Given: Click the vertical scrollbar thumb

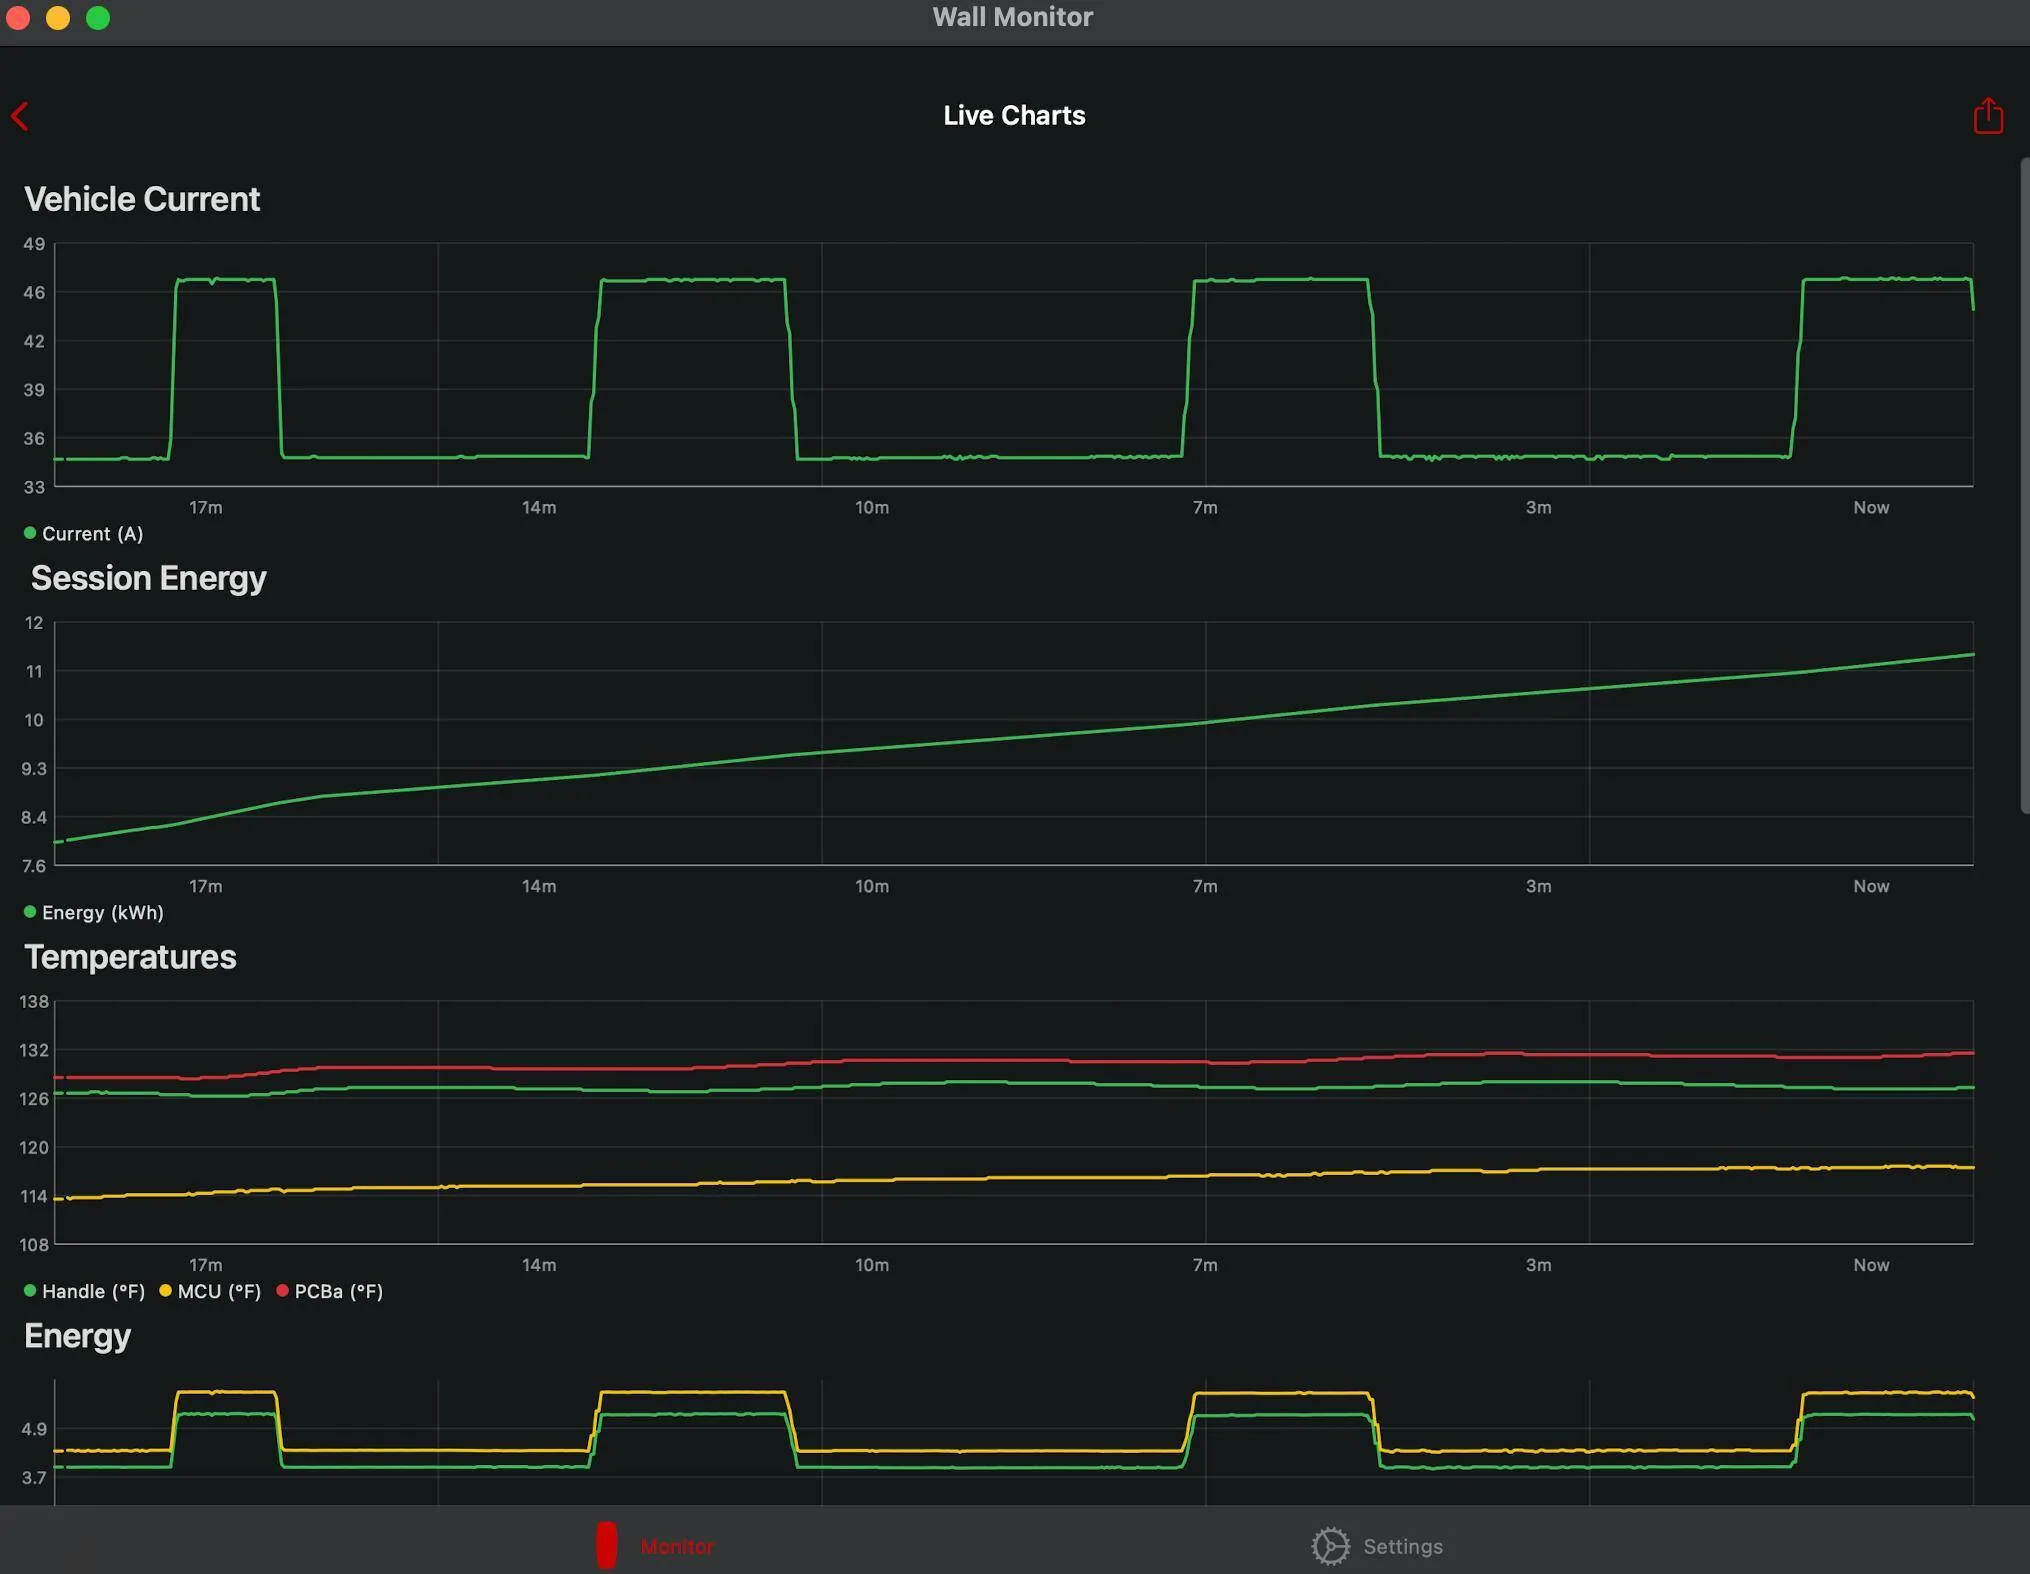Looking at the screenshot, I should pyautogui.click(x=2024, y=485).
